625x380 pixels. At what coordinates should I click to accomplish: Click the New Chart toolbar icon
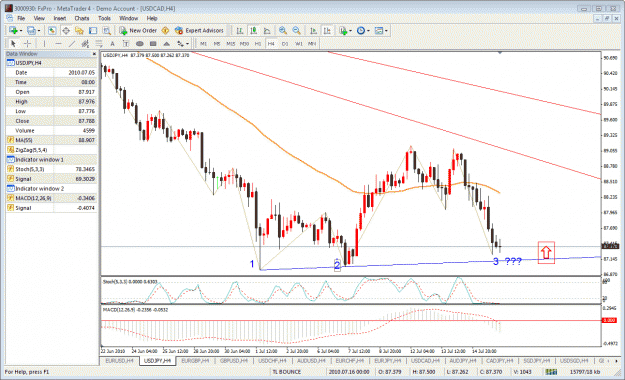(x=13, y=30)
